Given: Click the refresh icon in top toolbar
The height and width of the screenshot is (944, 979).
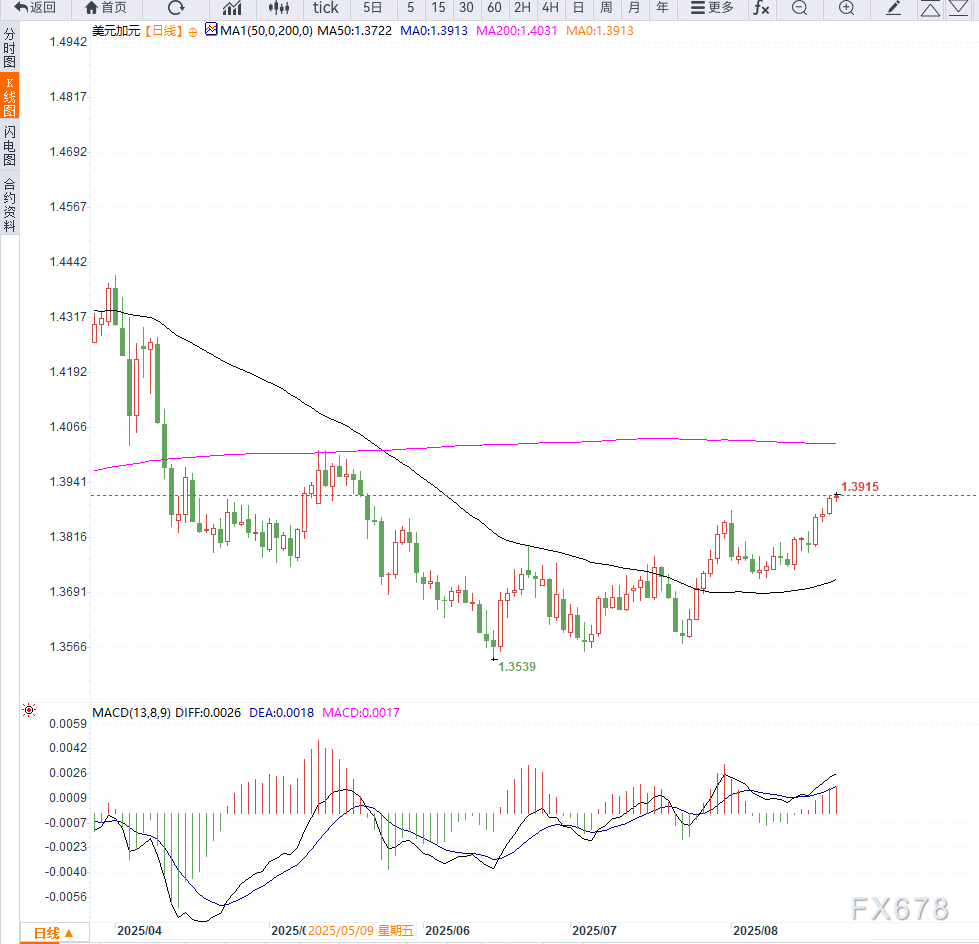Looking at the screenshot, I should [176, 8].
